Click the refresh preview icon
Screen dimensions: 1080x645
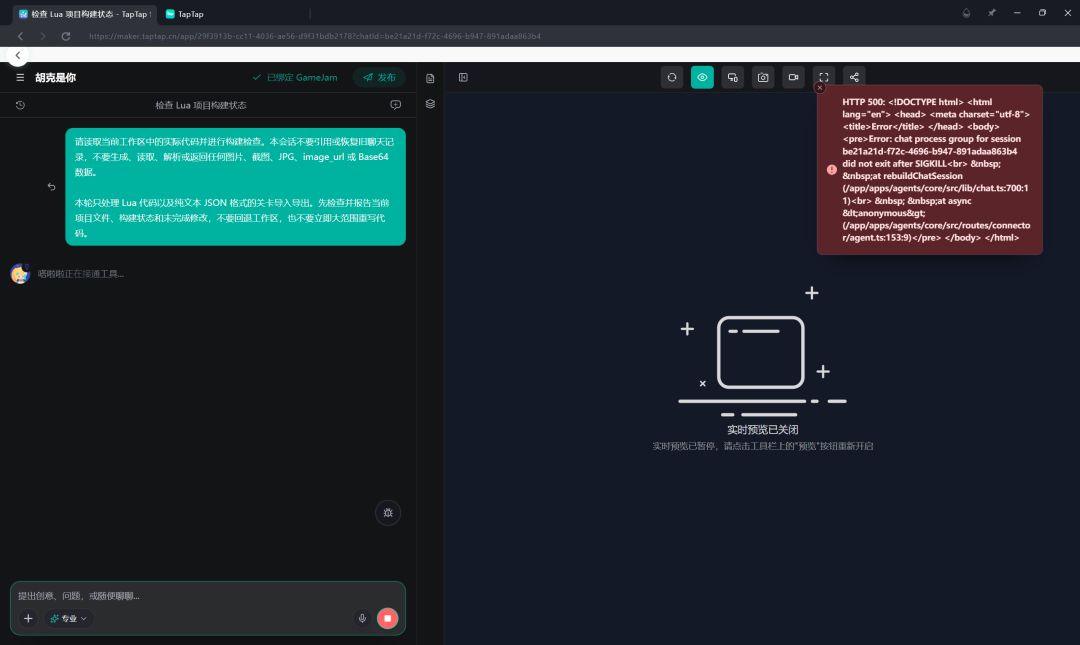tap(672, 78)
